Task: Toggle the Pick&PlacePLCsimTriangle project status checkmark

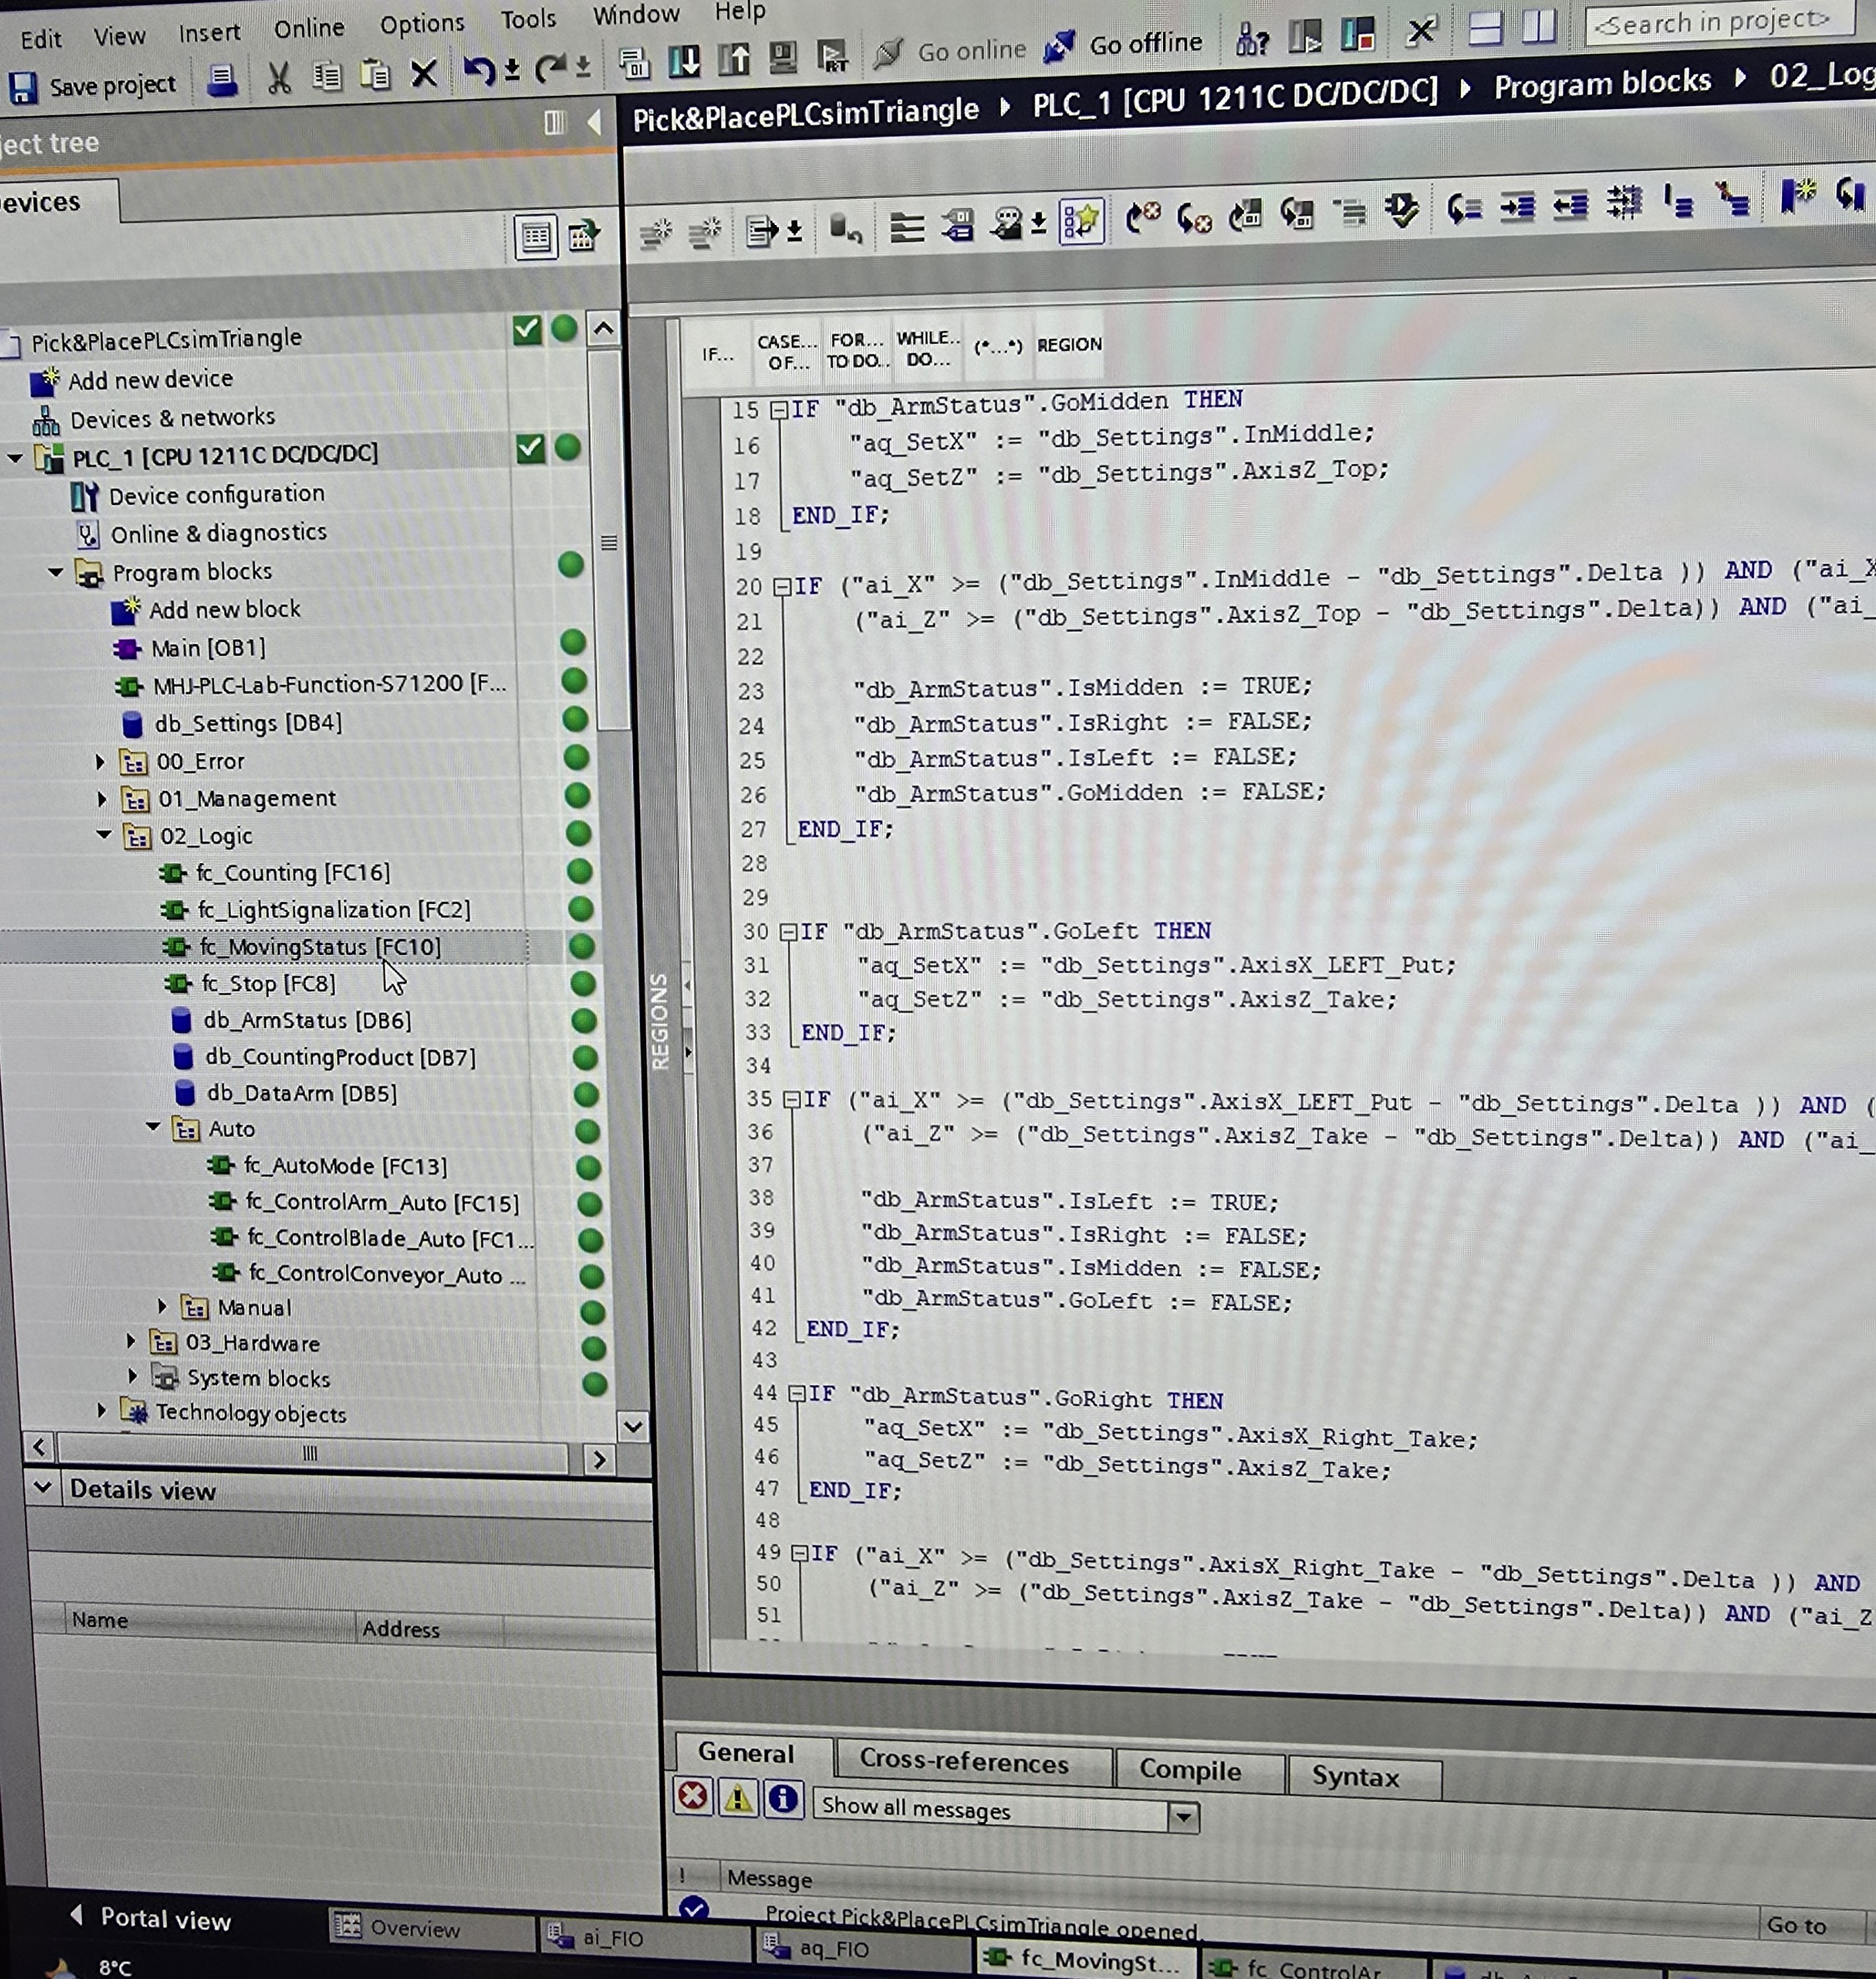Action: click(526, 330)
